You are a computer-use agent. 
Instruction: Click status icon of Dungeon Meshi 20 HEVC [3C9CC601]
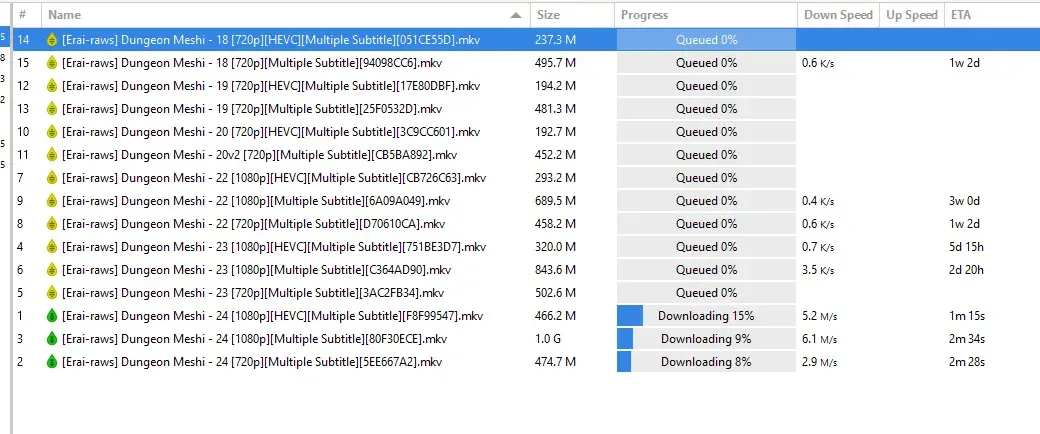point(52,132)
